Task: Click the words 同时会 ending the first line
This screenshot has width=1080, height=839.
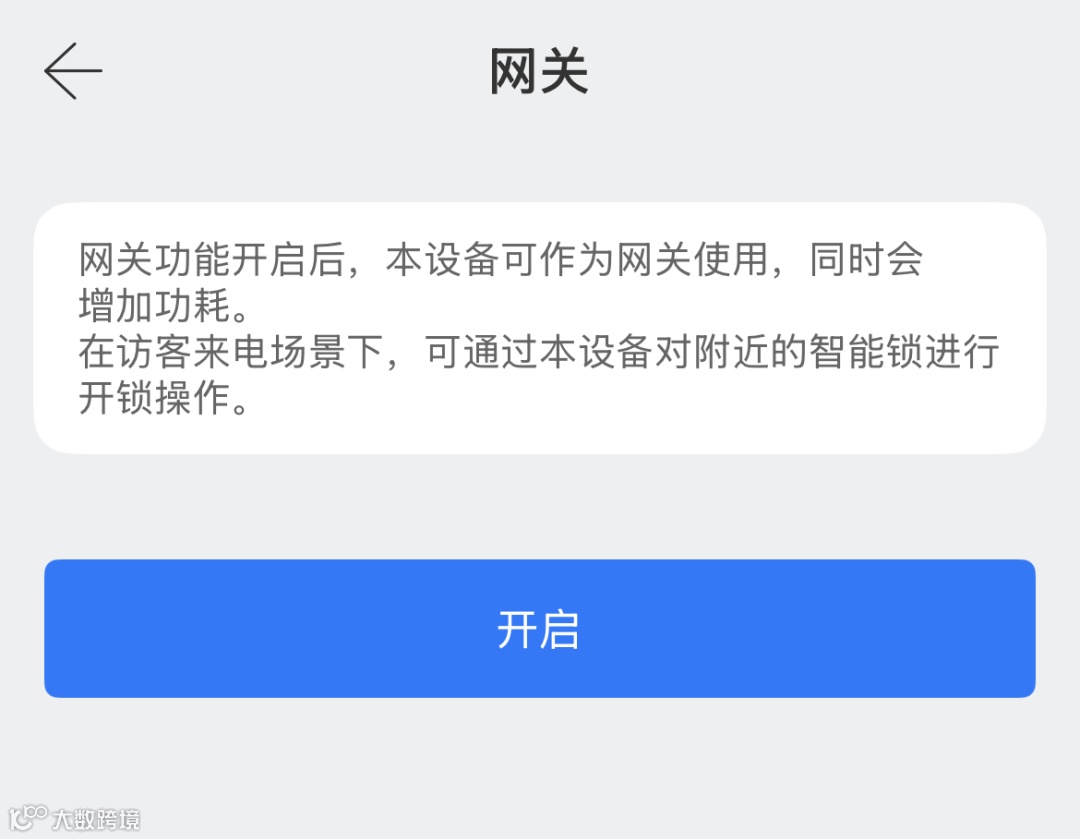Action: 865,260
